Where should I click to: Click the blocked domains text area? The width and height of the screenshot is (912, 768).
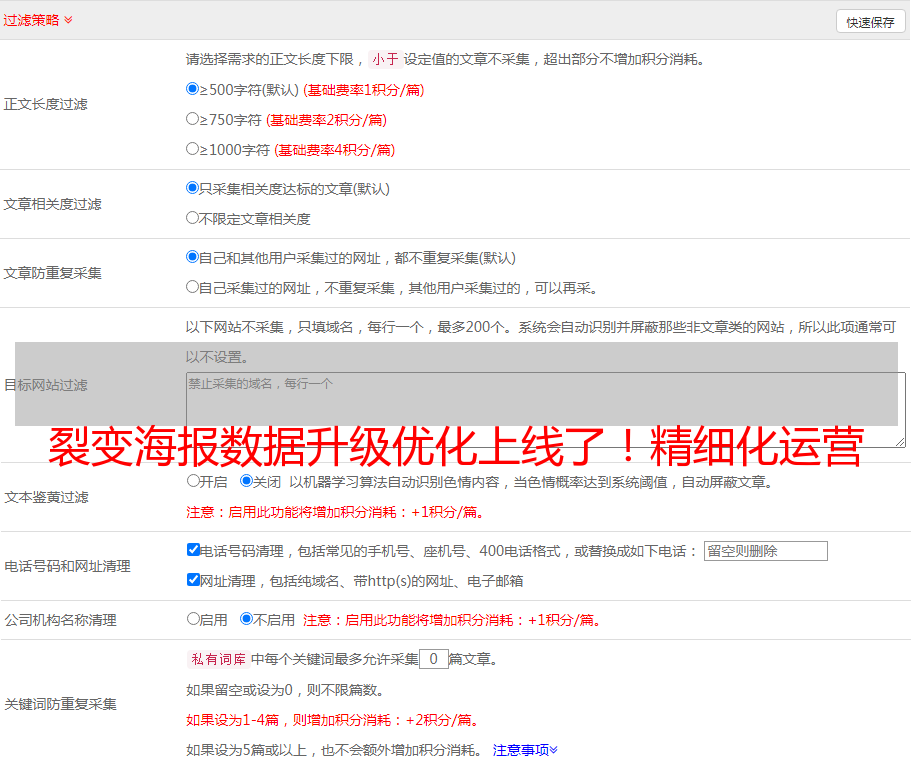coord(545,409)
